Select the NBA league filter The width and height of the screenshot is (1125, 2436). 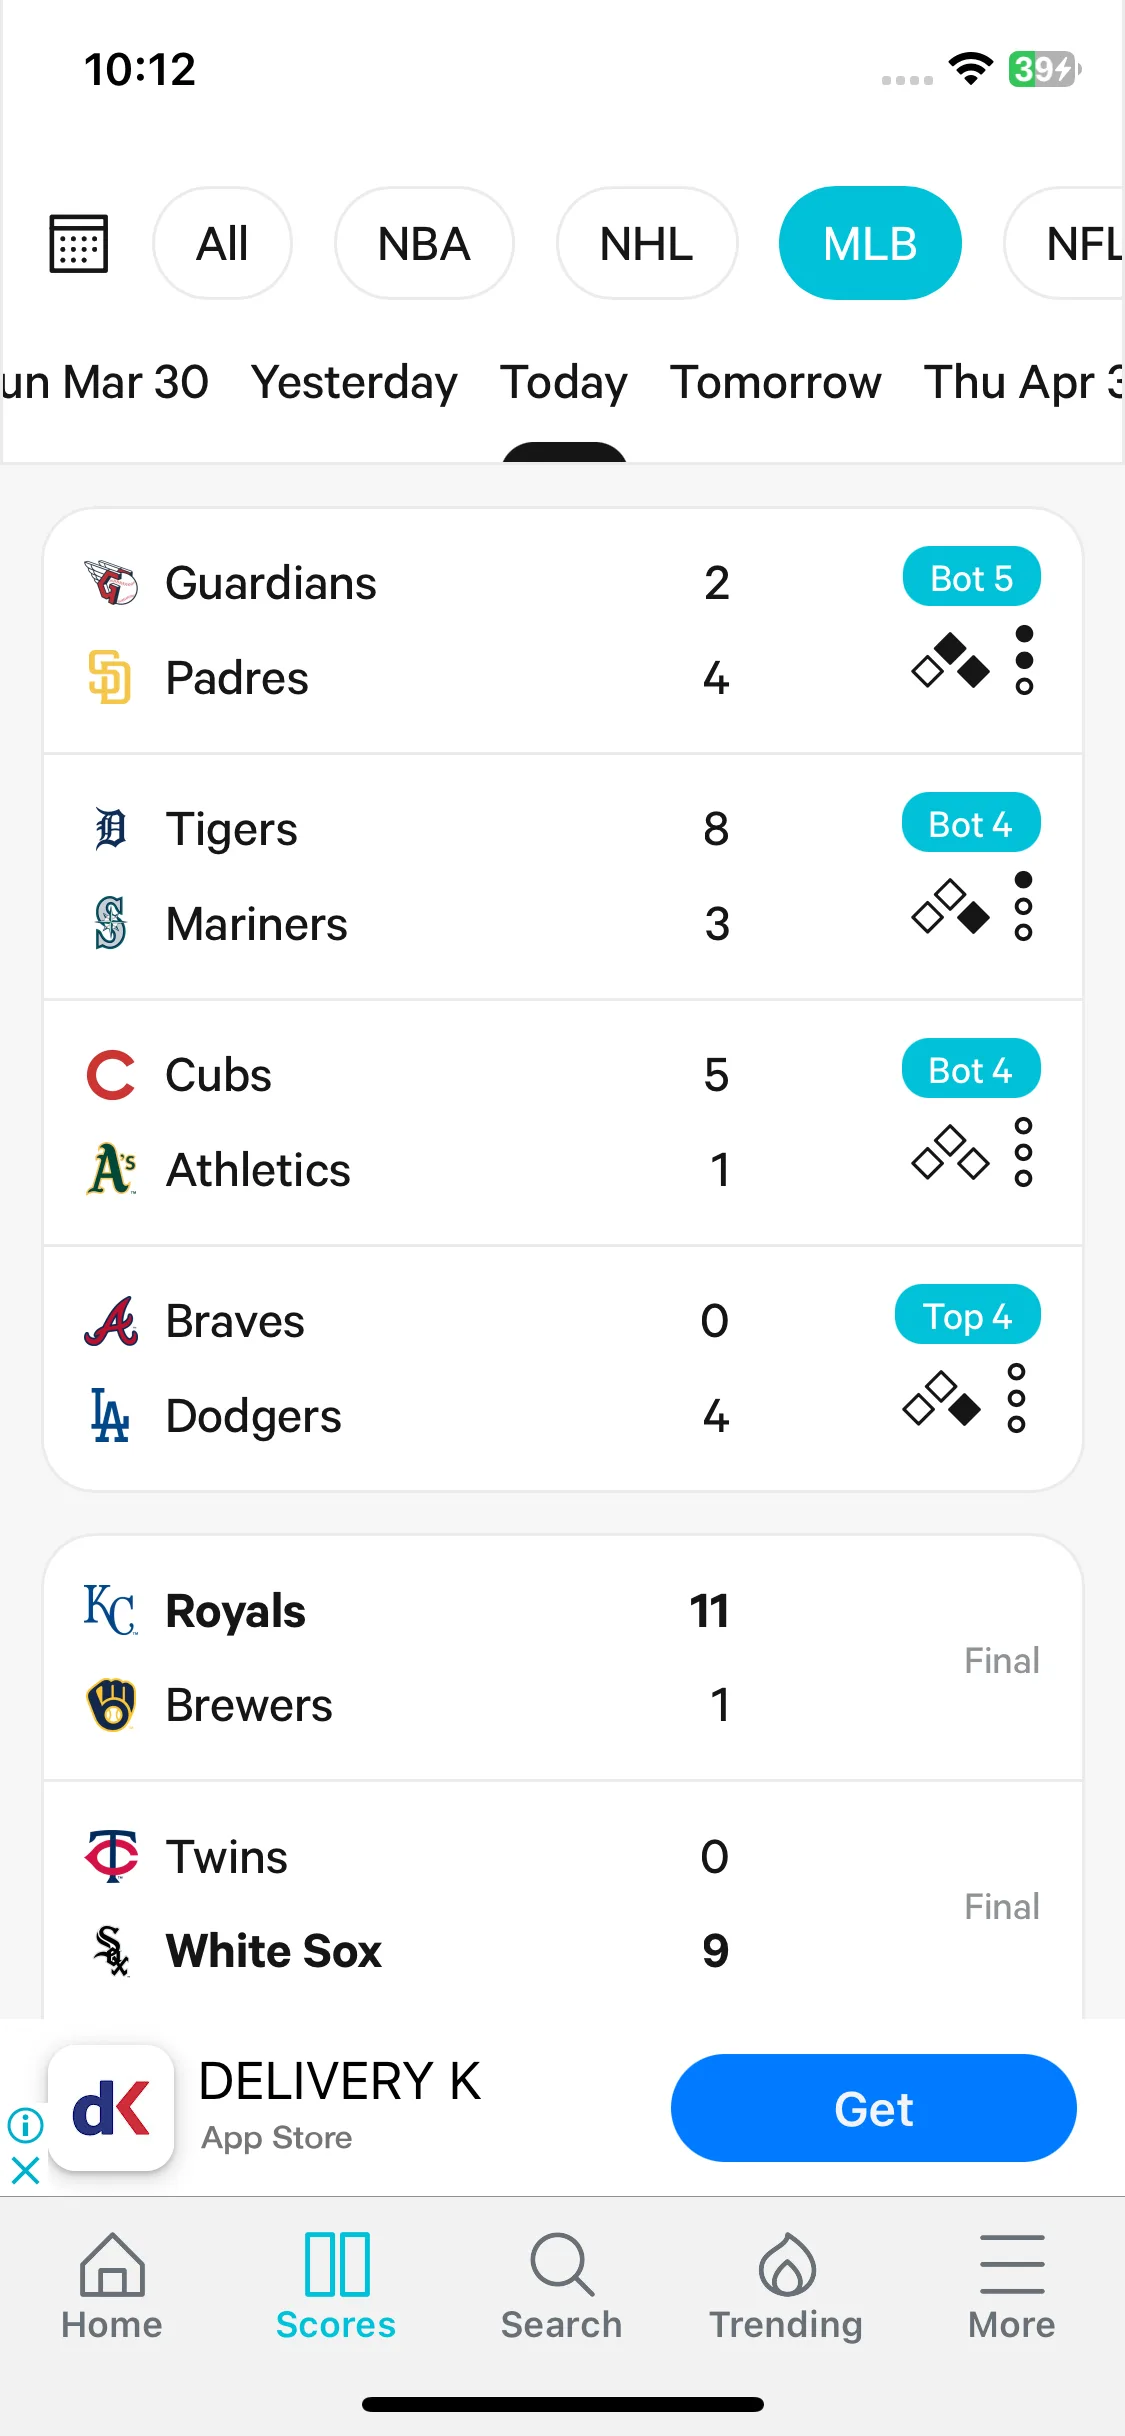coord(424,243)
